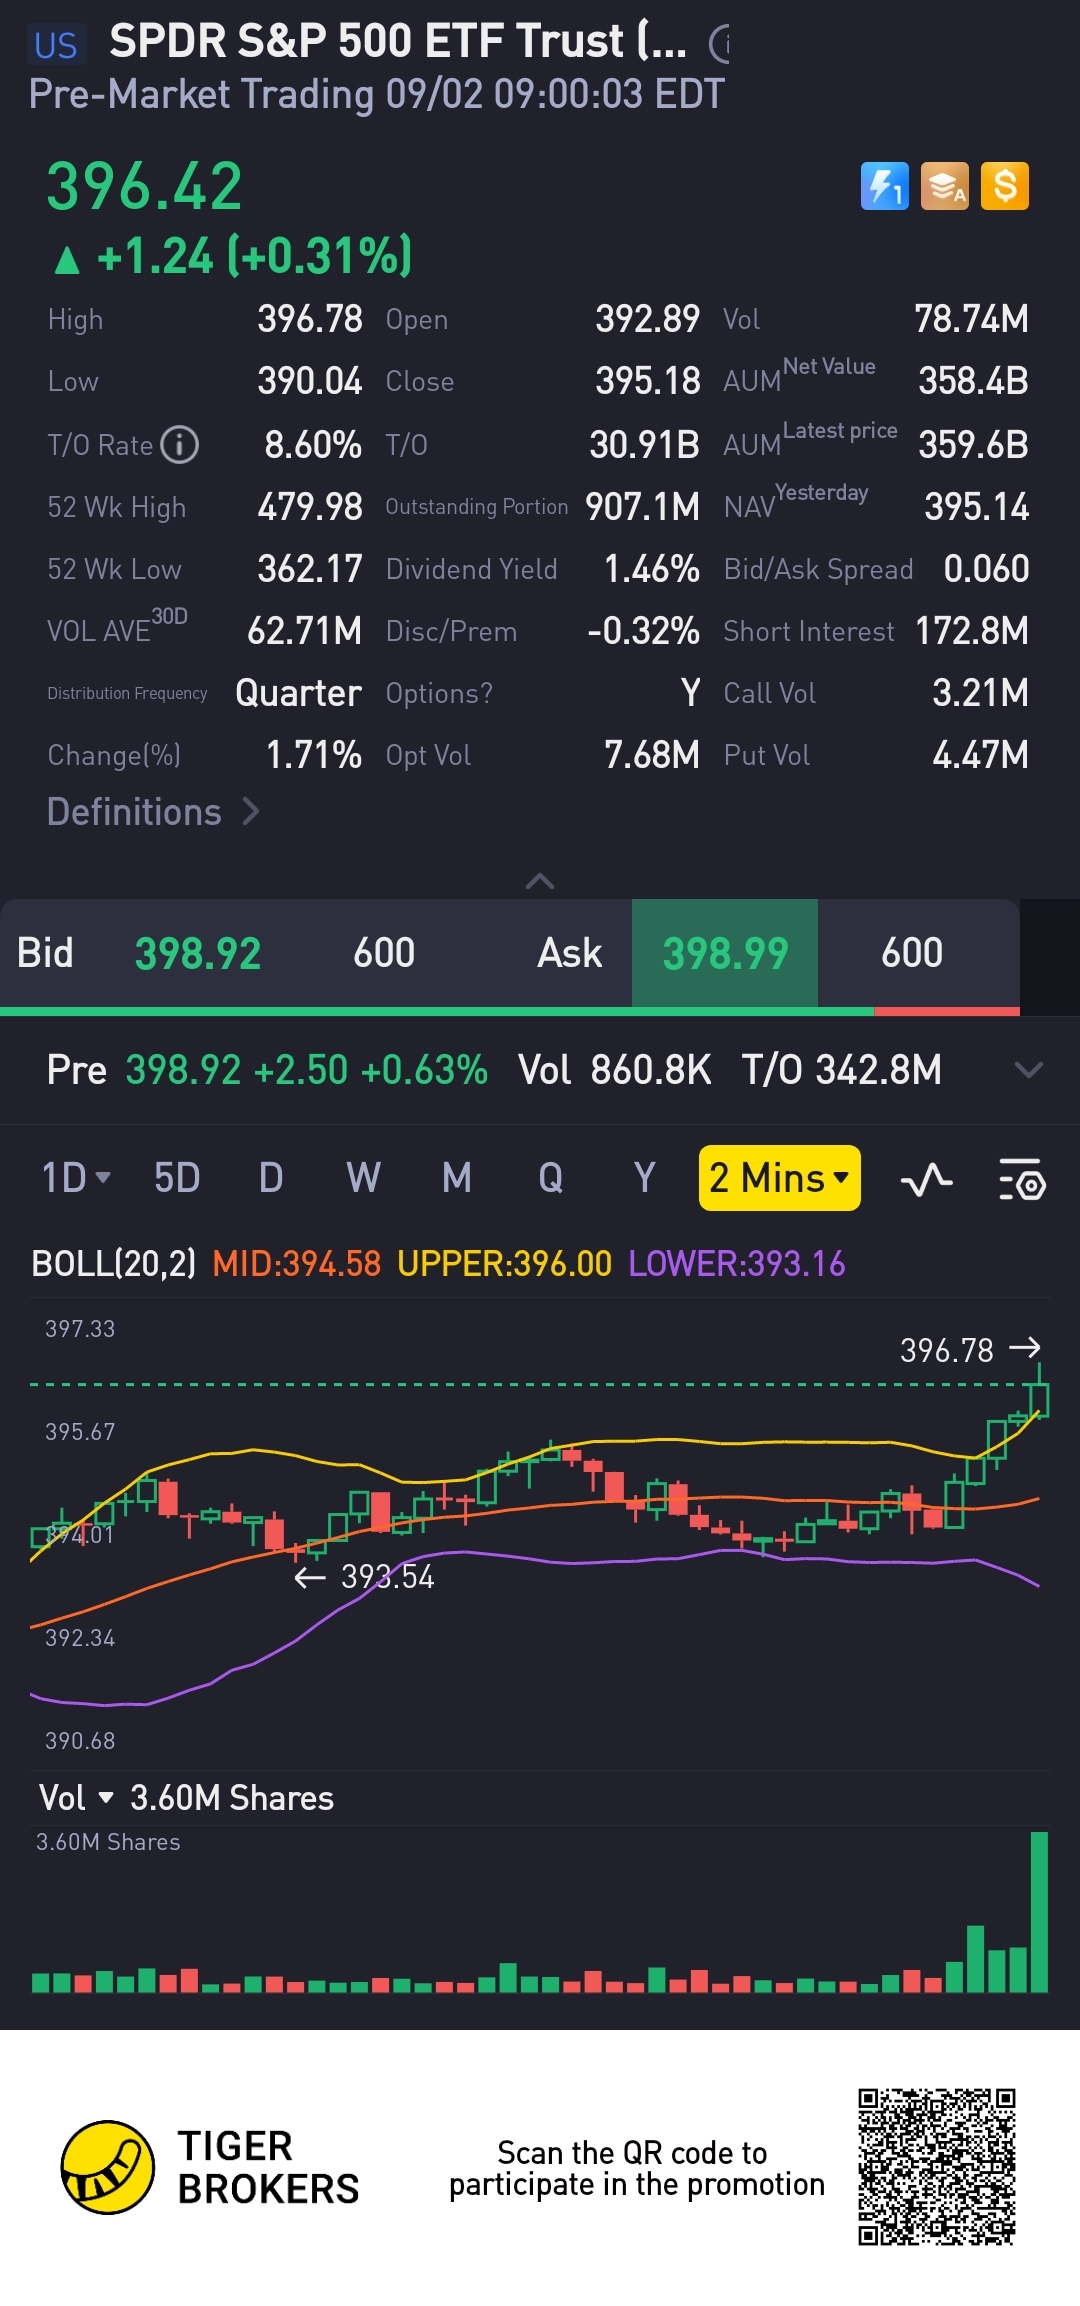Open the Vol indicator dropdown
The width and height of the screenshot is (1080, 2306).
click(x=76, y=1798)
